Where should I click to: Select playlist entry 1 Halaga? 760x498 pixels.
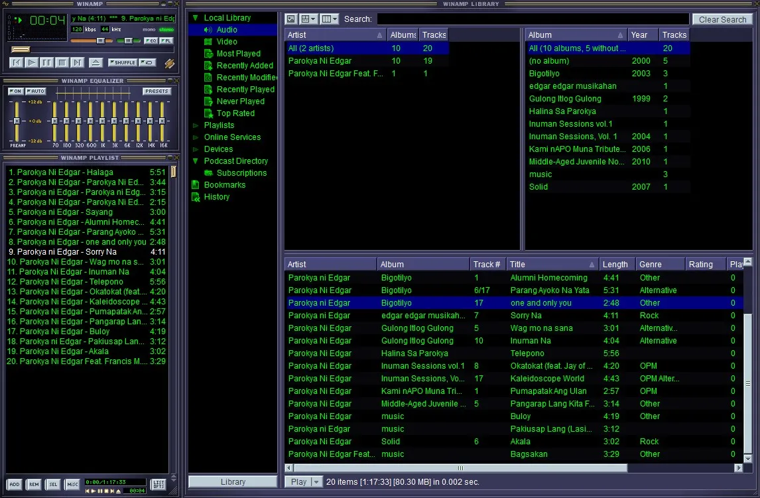coord(86,172)
